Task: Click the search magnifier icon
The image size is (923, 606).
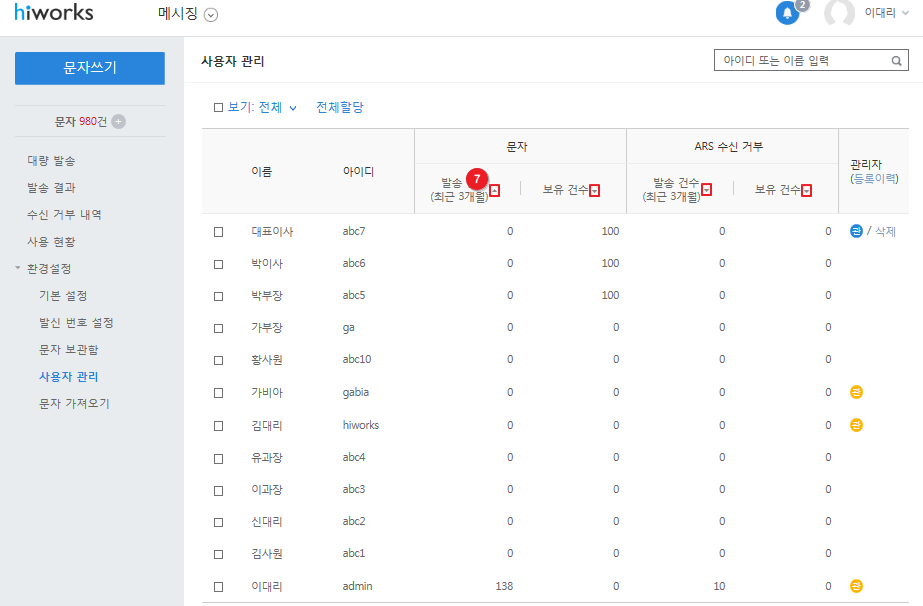Action: pyautogui.click(x=897, y=61)
